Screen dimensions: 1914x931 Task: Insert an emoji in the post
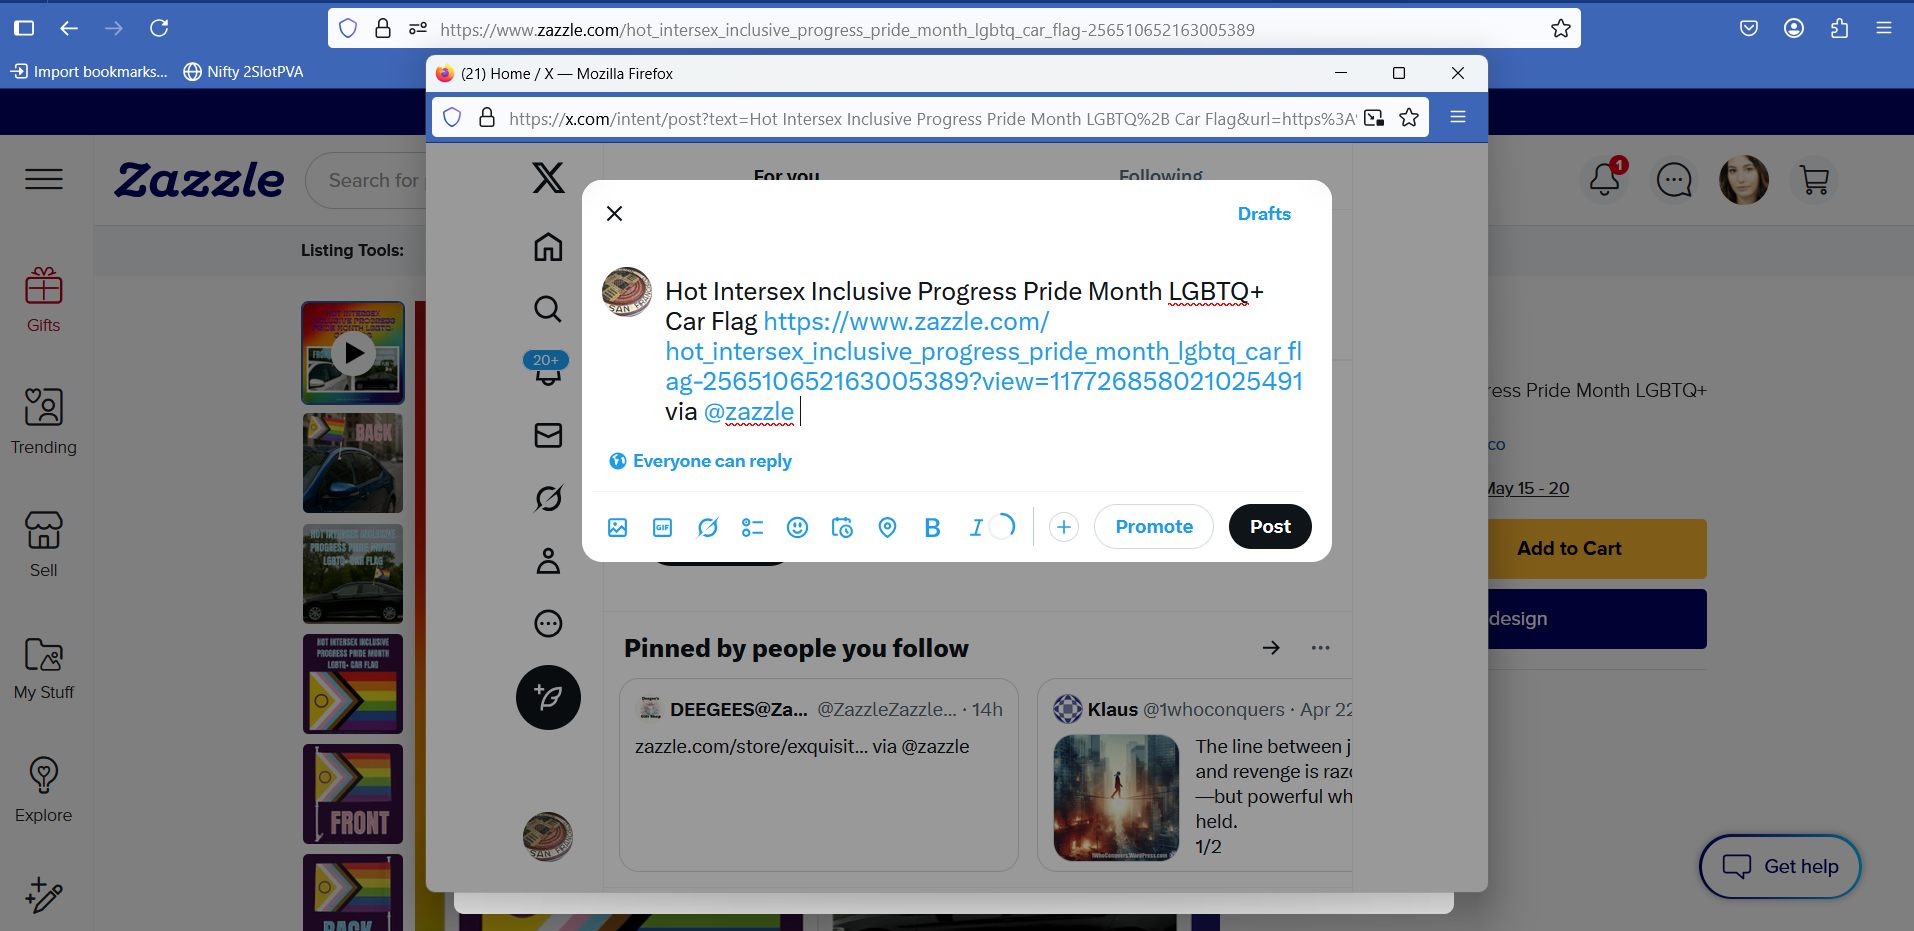coord(797,527)
